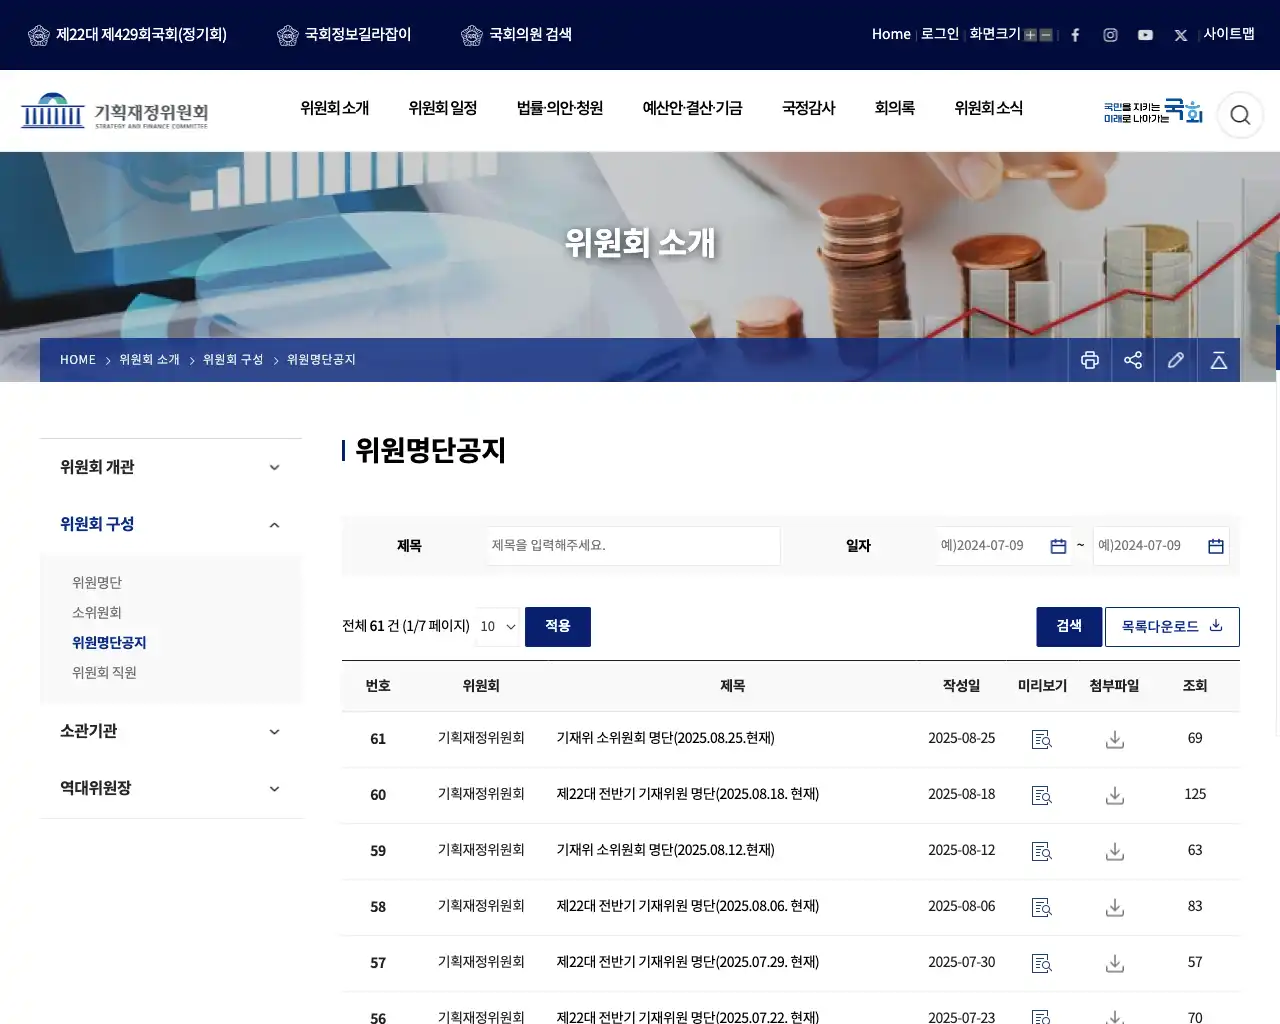Screen dimensions: 1280x1024
Task: Click the 검색 search button
Action: click(x=1069, y=627)
